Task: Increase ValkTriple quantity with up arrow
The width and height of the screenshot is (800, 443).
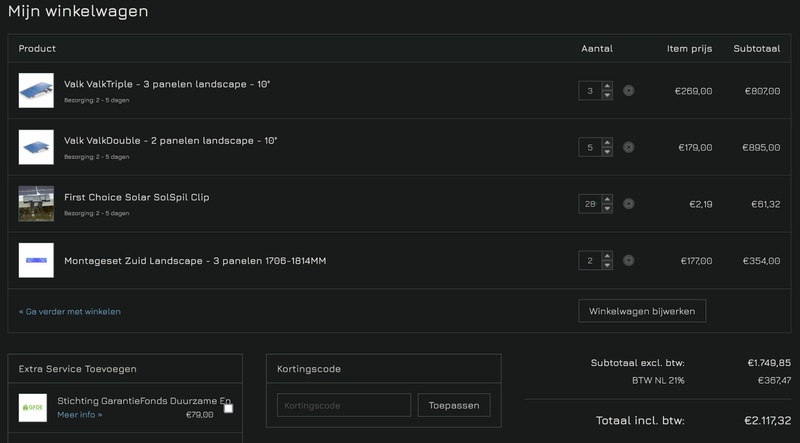Action: point(607,86)
